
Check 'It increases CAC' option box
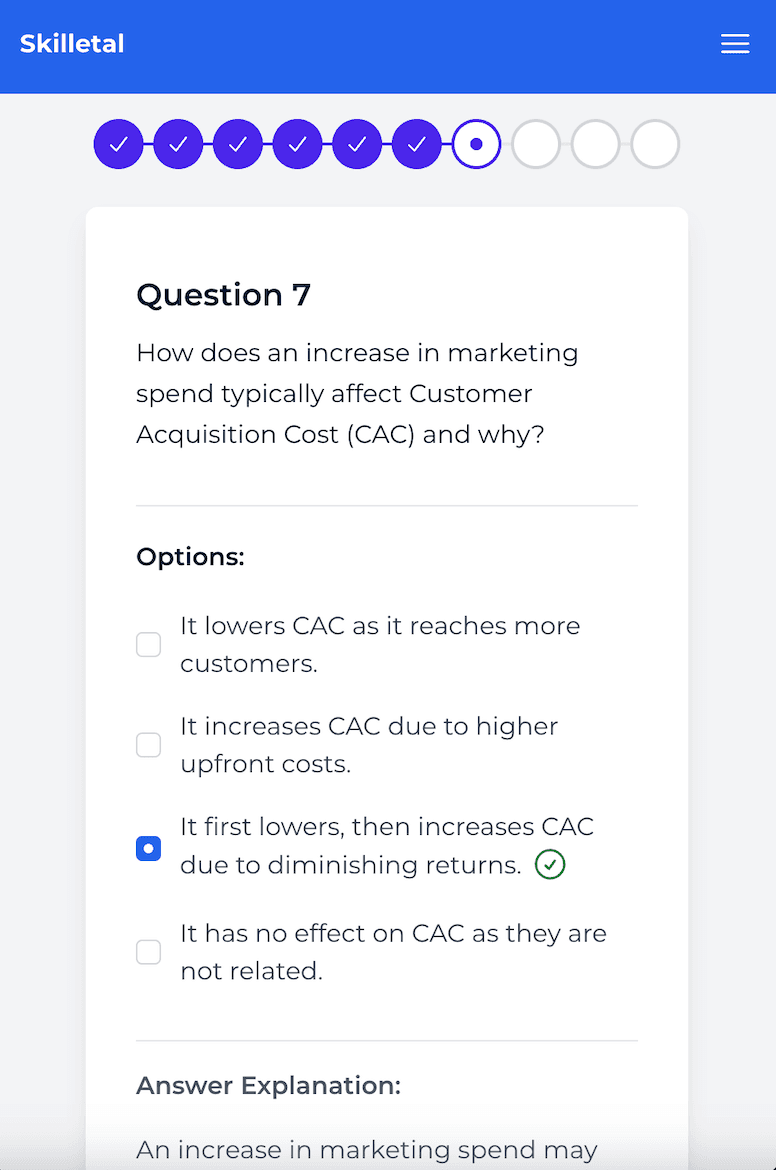[148, 745]
